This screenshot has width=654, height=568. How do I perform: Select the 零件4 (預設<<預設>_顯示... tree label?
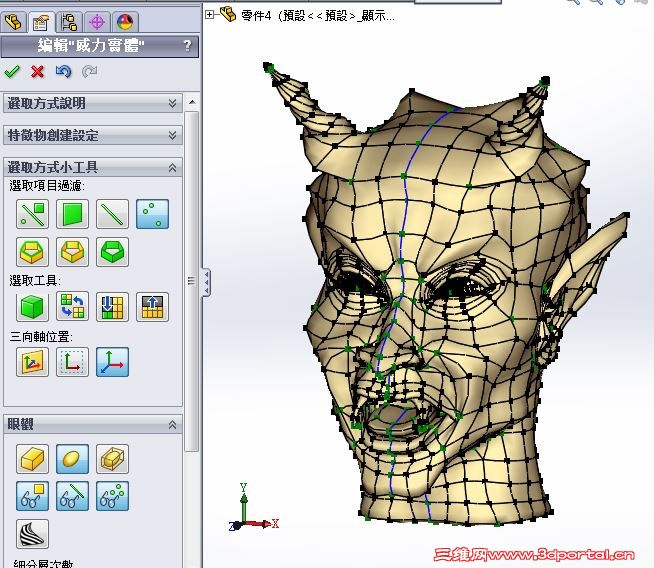coord(318,16)
